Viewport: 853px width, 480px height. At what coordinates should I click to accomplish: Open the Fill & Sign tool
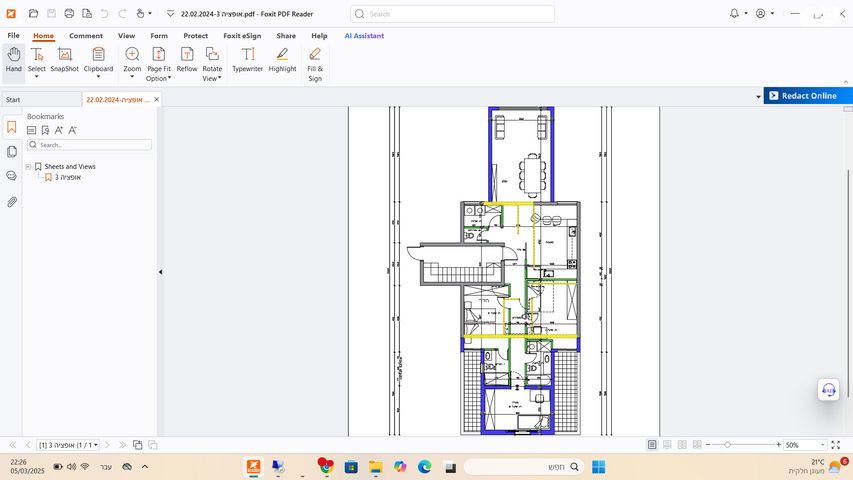[x=315, y=63]
